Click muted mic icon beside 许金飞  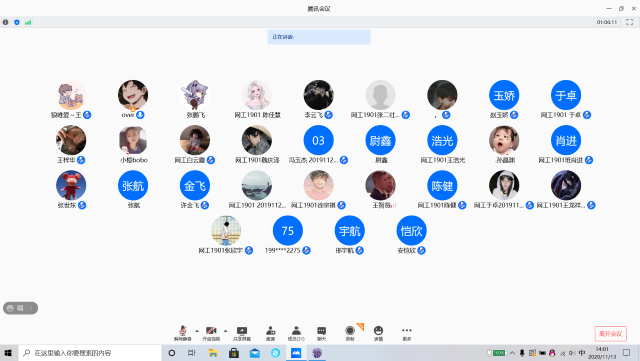click(205, 205)
